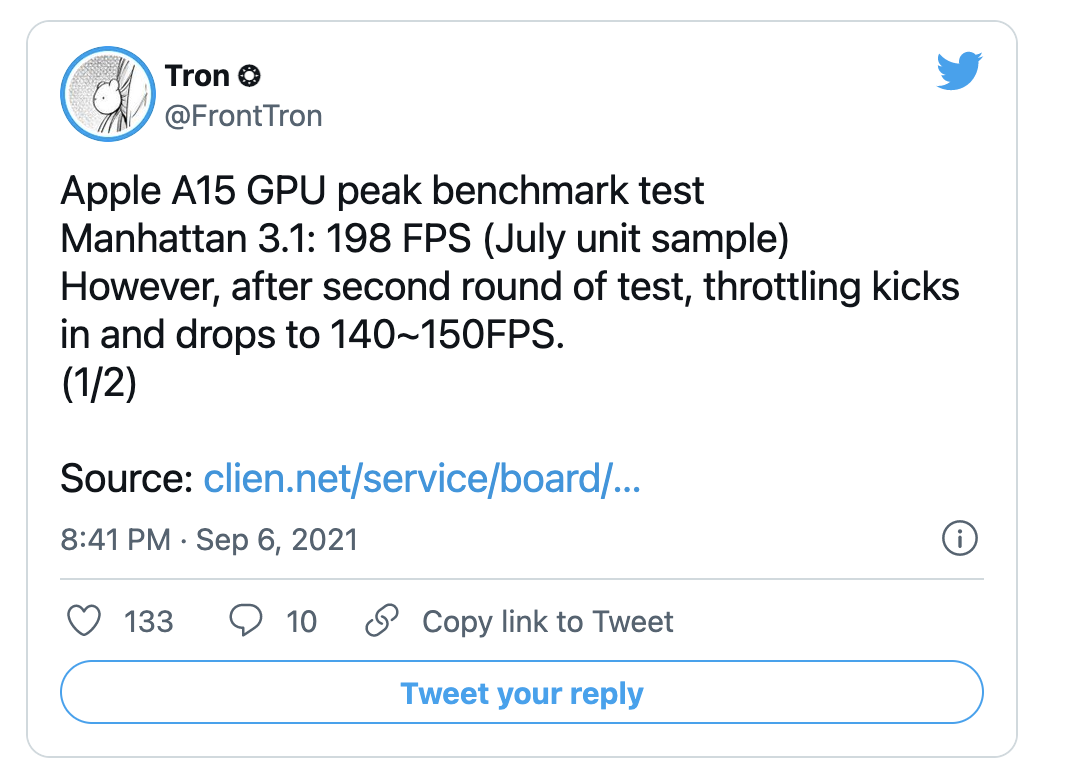The image size is (1068, 776).
Task: Click the badge icon beside Tron's name
Action: [x=251, y=76]
